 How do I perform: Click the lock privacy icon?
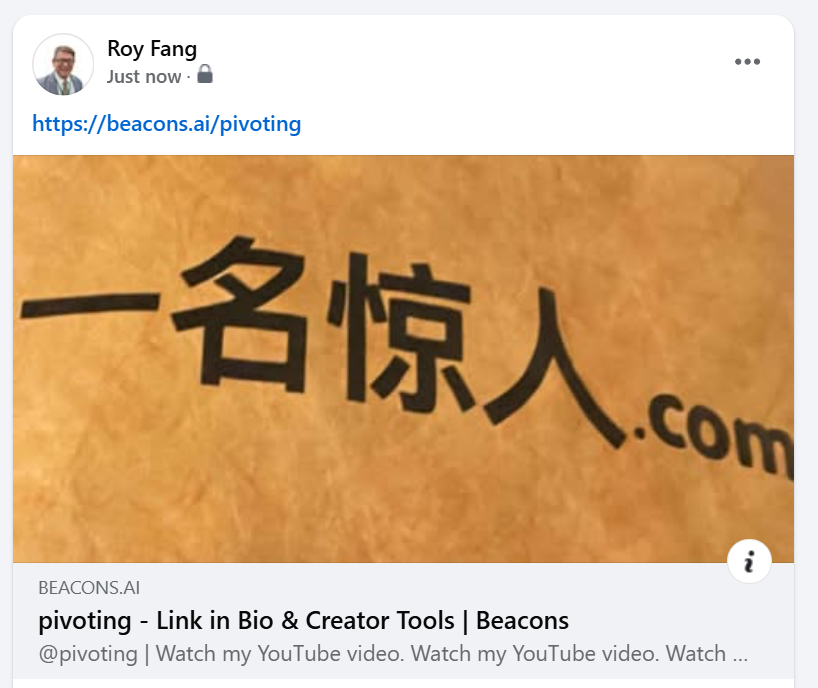[x=204, y=74]
